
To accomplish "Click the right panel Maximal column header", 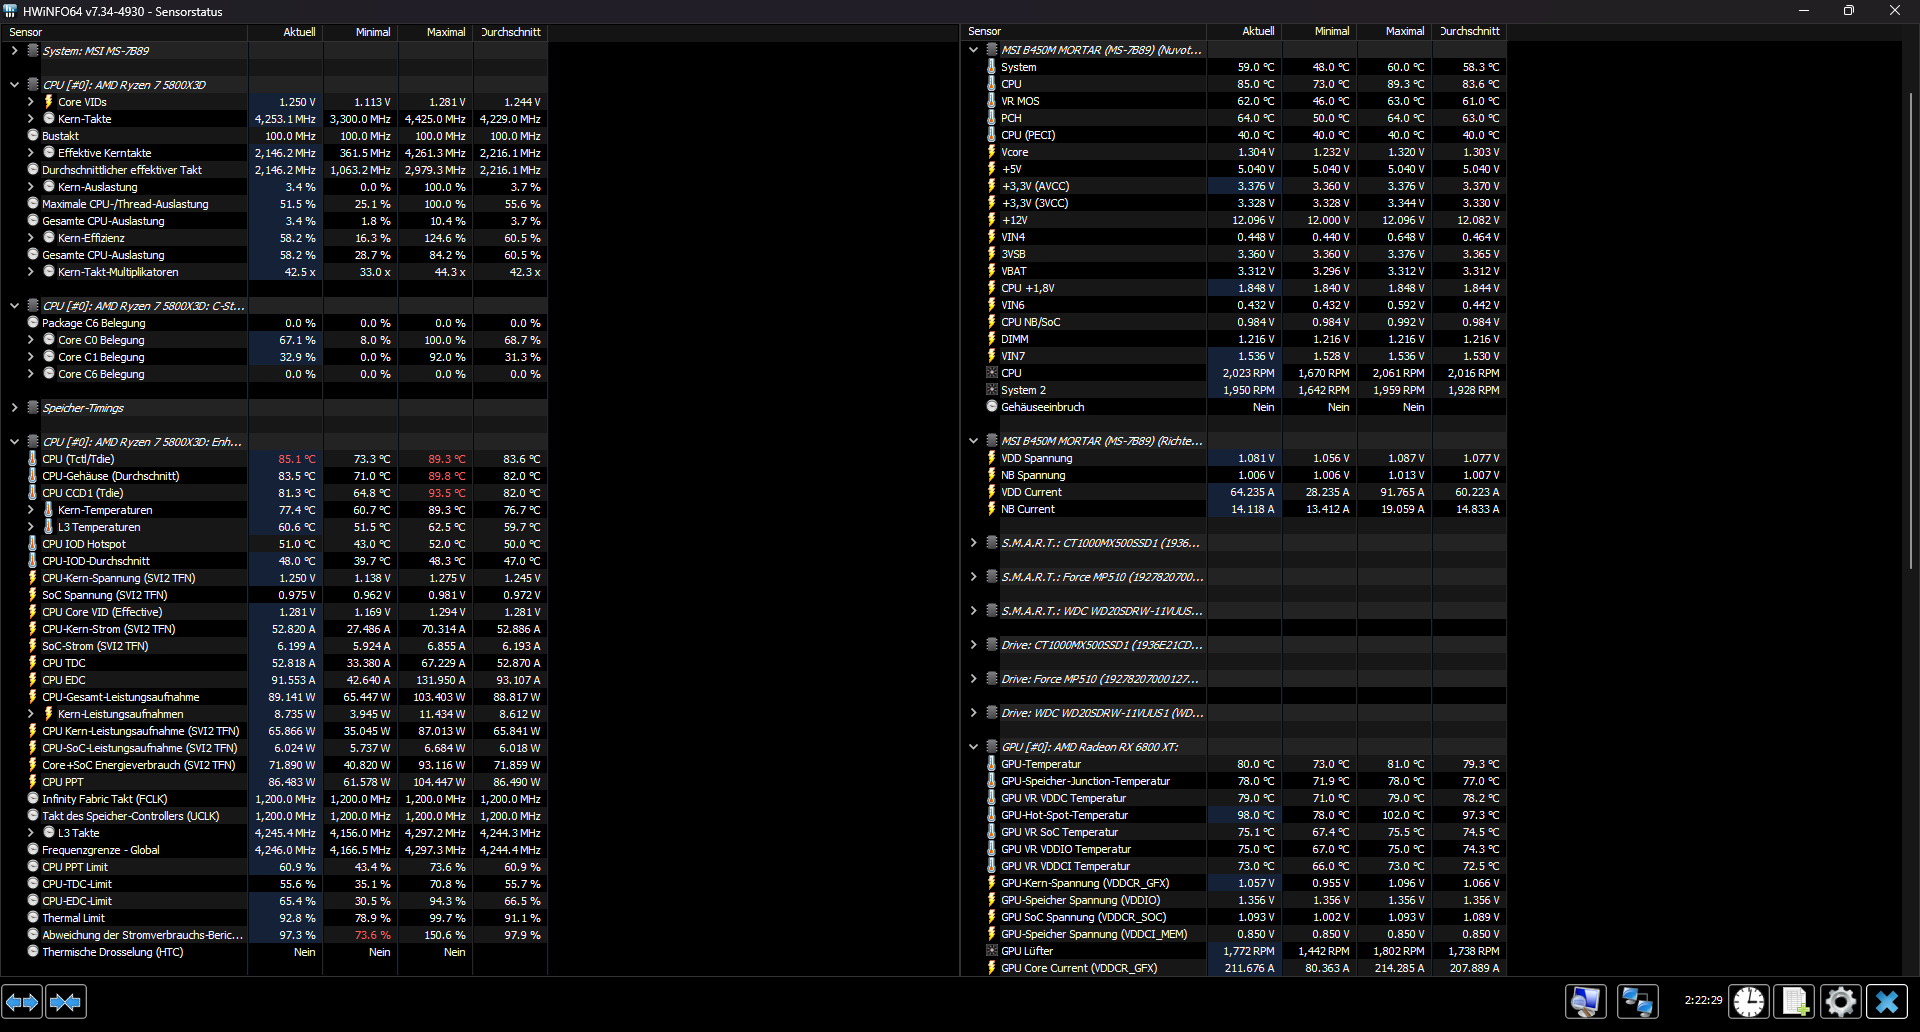I will point(1394,31).
